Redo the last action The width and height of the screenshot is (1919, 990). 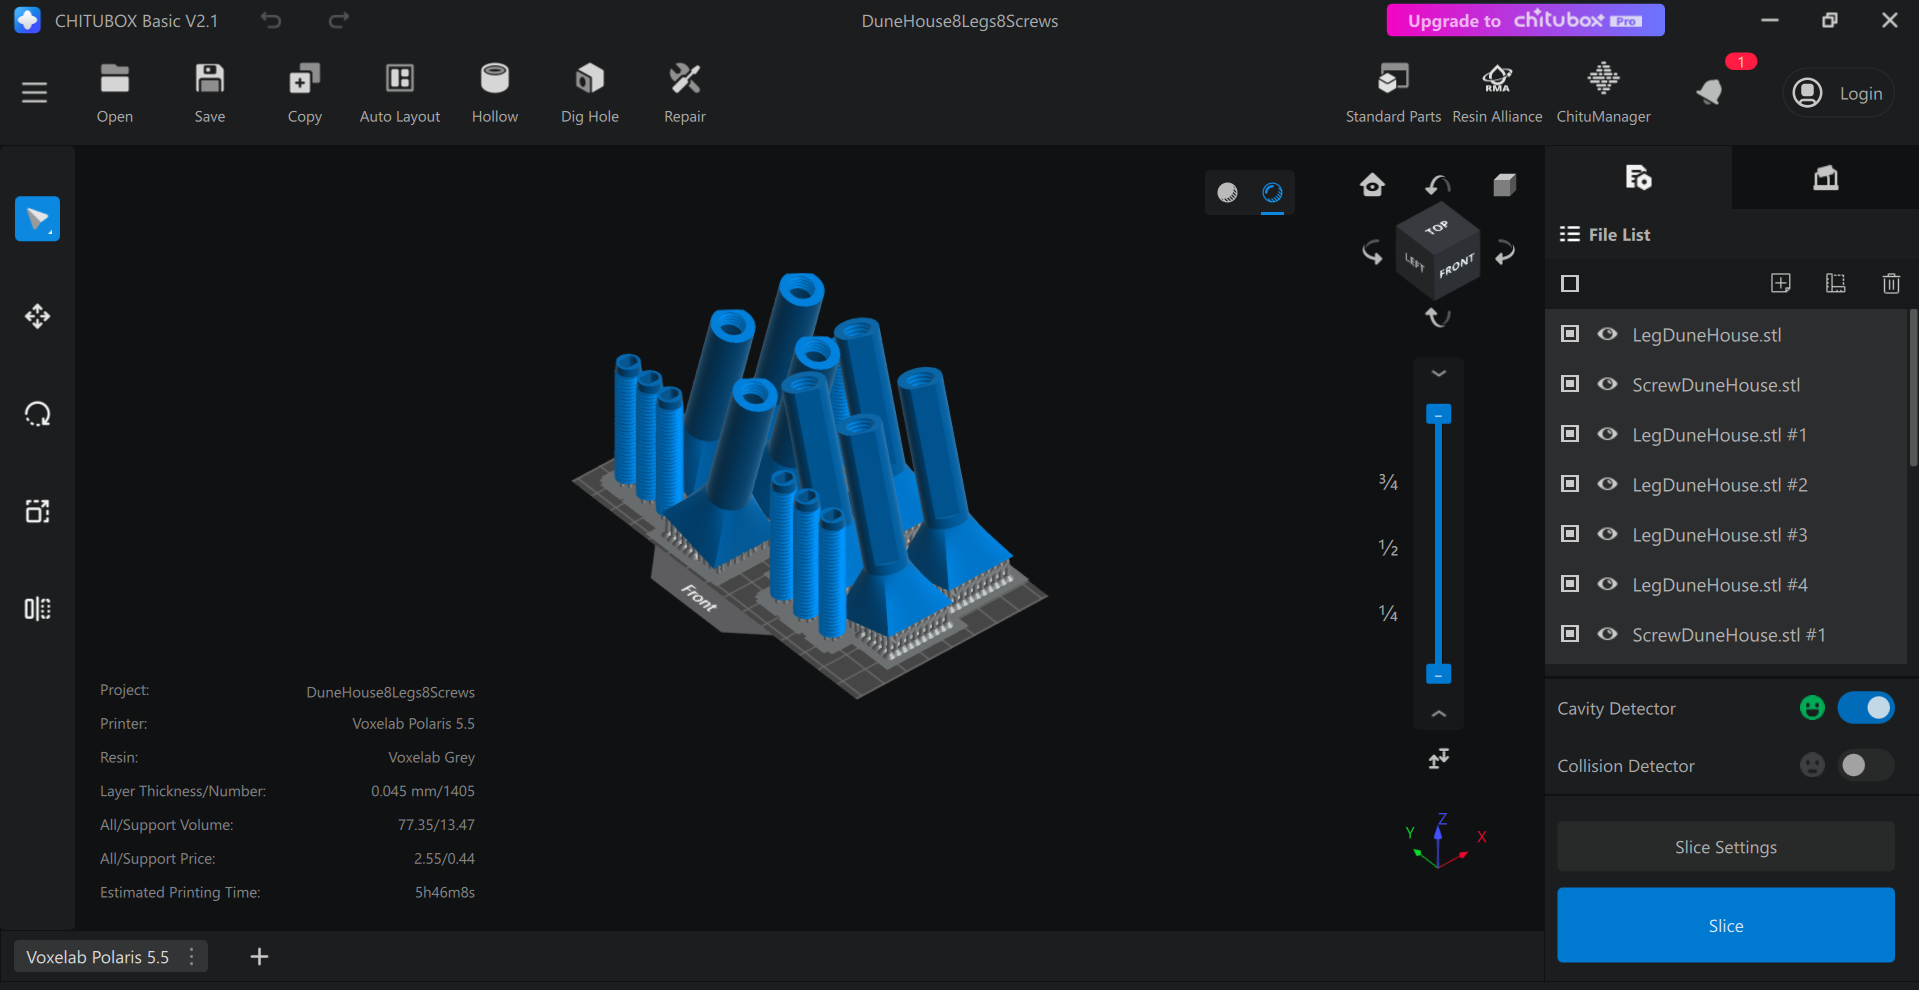pos(339,20)
